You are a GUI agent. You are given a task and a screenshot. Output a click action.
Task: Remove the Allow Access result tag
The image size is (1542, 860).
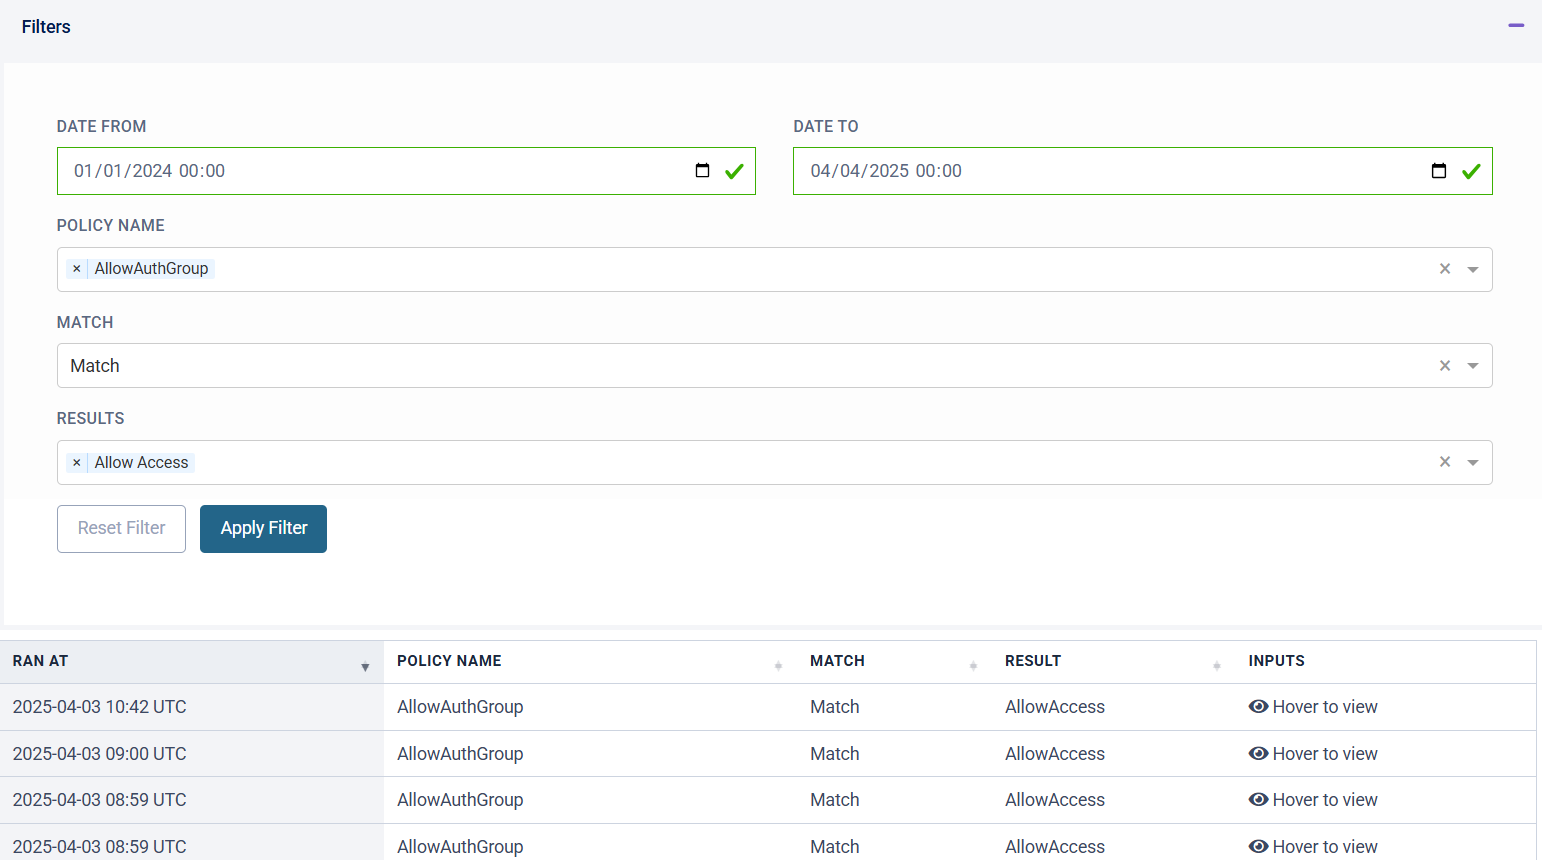(x=77, y=463)
